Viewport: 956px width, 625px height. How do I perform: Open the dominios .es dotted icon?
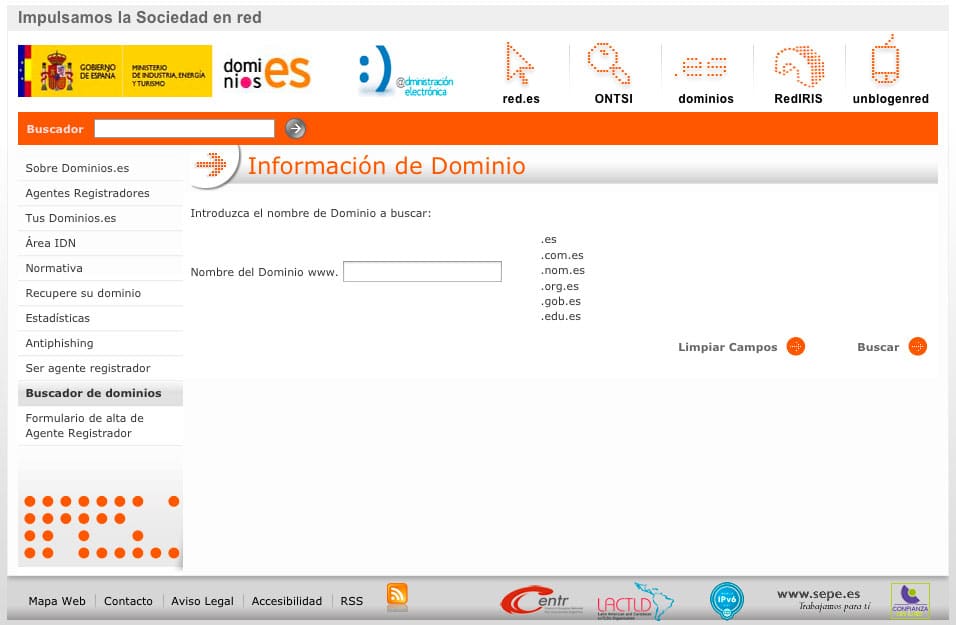click(701, 66)
